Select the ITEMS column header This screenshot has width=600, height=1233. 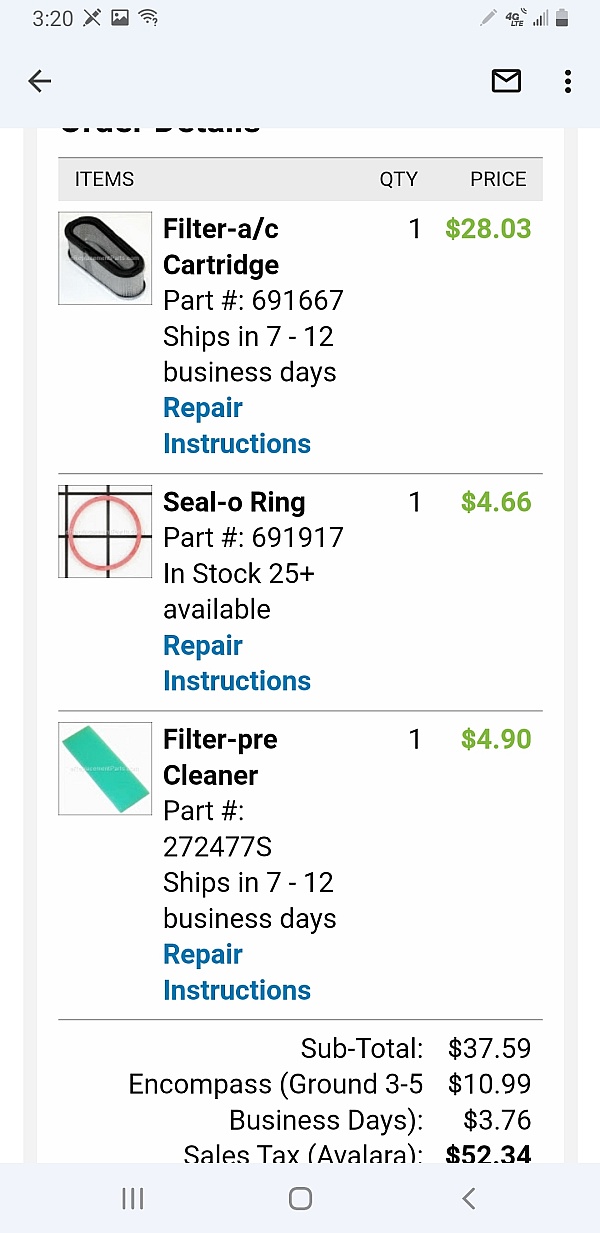pos(104,179)
